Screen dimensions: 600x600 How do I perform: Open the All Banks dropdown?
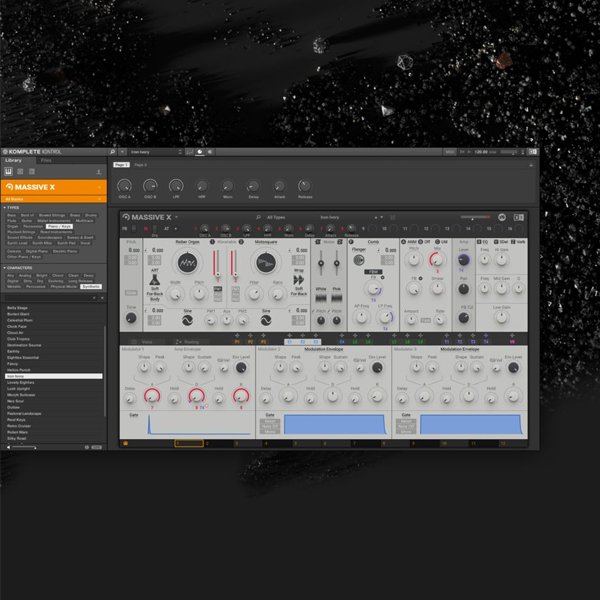click(x=54, y=199)
